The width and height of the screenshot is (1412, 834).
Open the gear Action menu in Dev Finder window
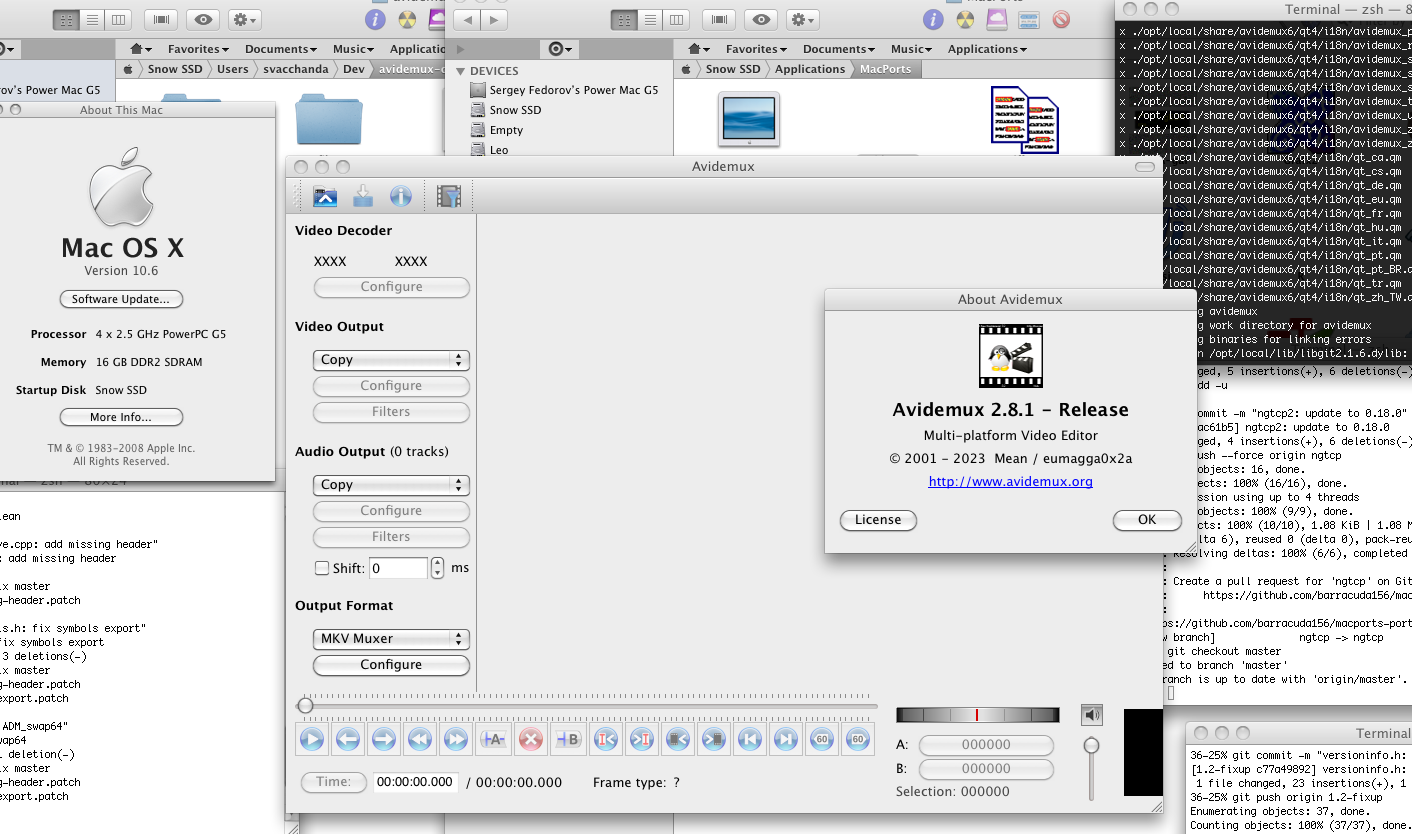[x=245, y=19]
